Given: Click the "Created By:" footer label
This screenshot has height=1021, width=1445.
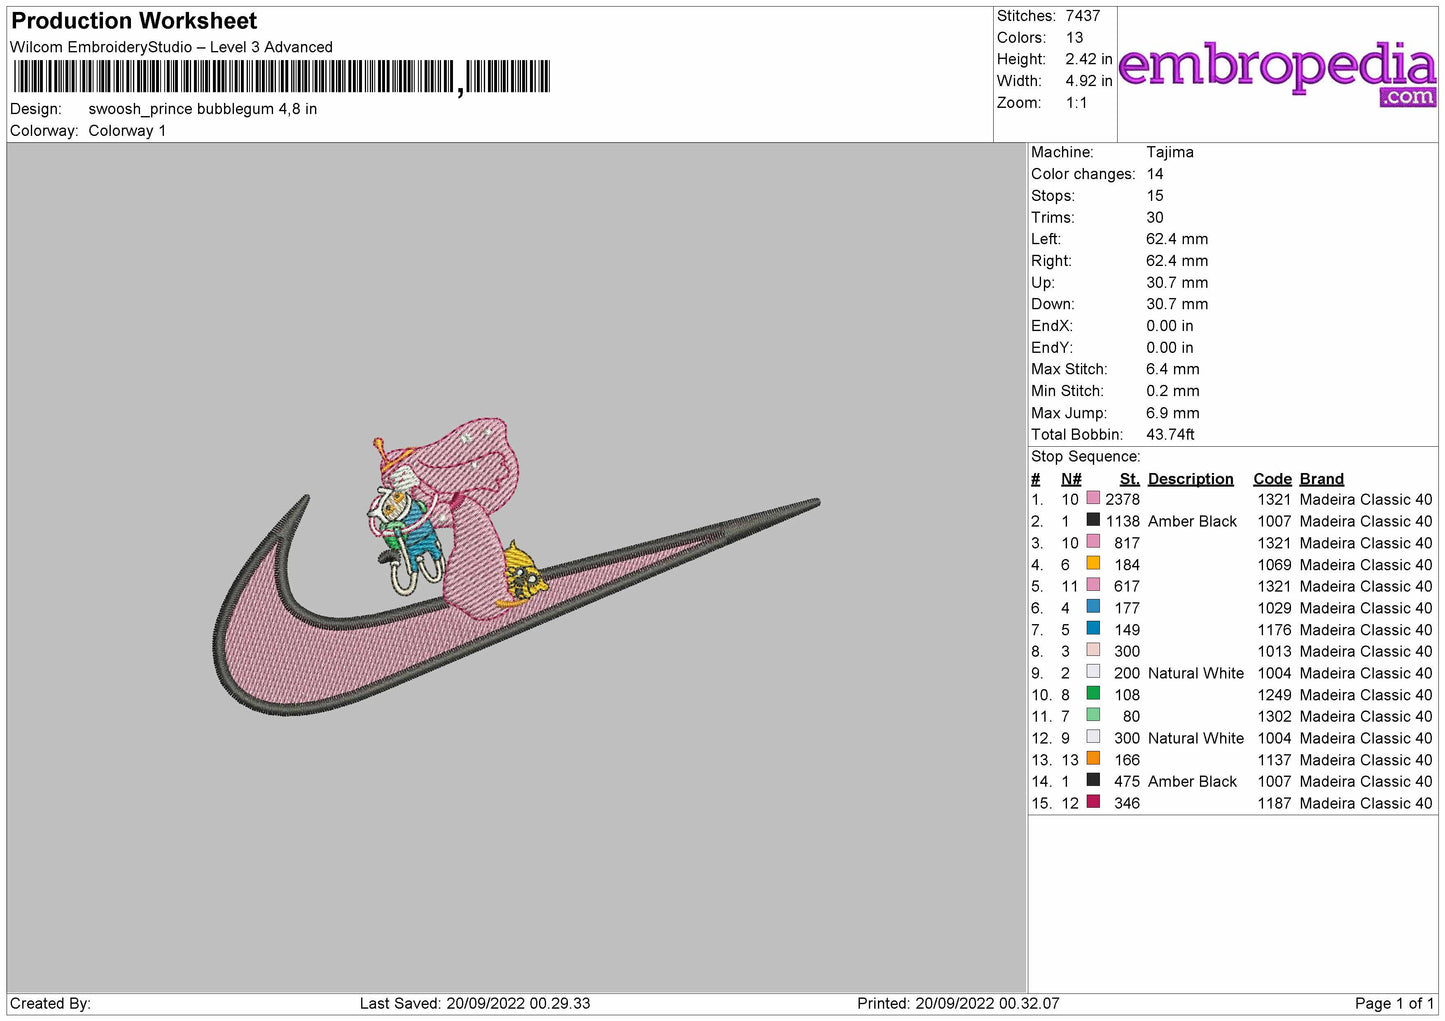Looking at the screenshot, I should (x=50, y=1004).
